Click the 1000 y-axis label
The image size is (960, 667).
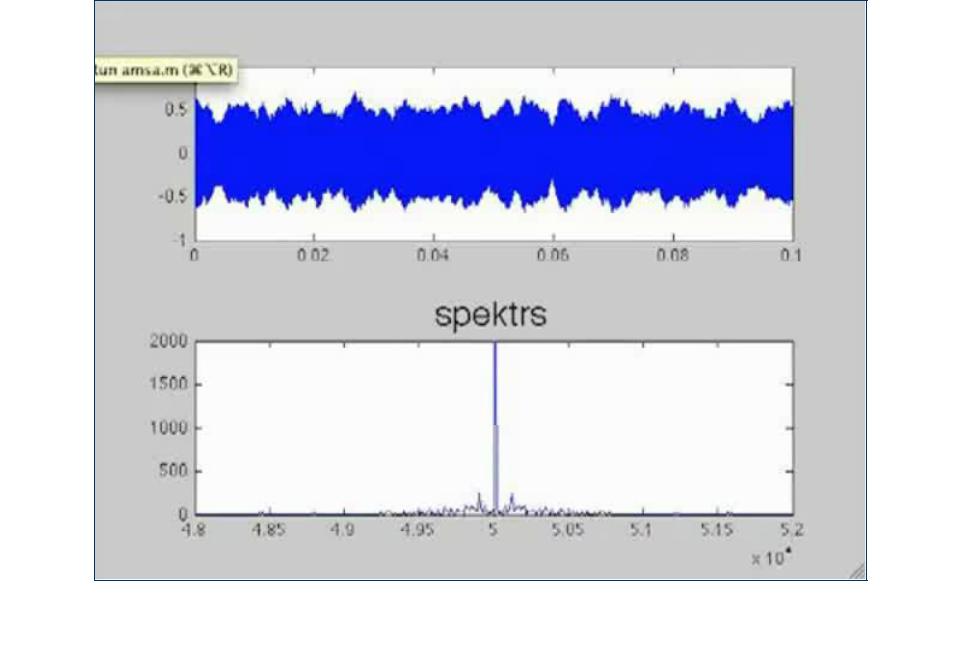click(x=168, y=428)
